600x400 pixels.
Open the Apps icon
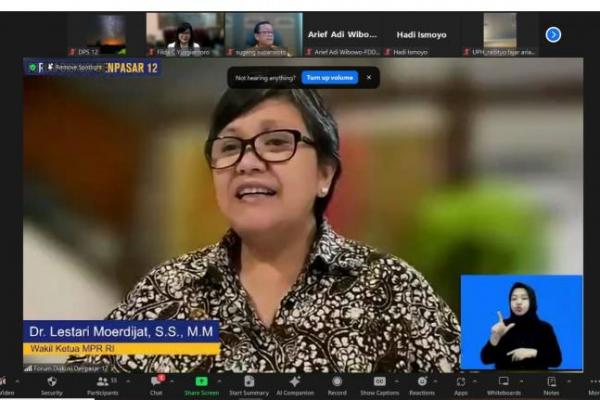[x=461, y=382]
